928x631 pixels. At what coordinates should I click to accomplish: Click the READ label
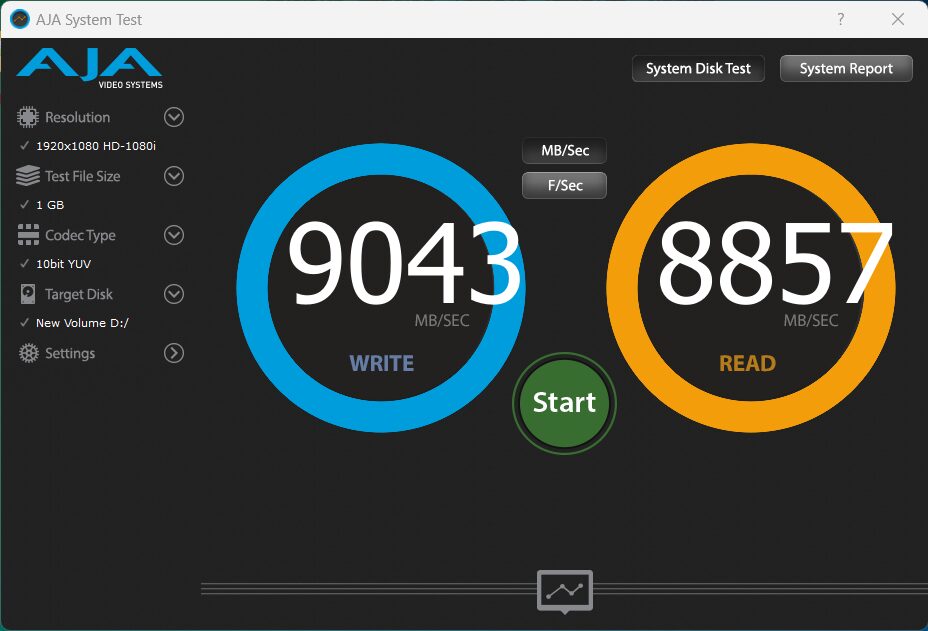(747, 363)
